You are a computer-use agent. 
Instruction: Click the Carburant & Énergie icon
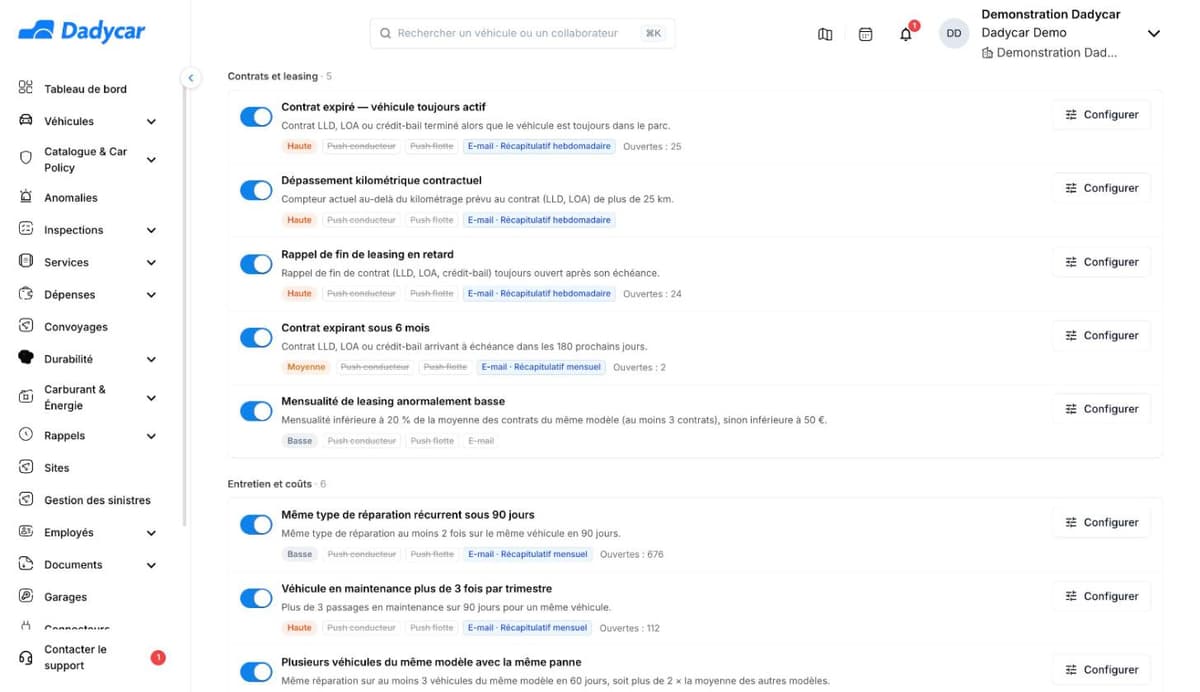pyautogui.click(x=26, y=397)
